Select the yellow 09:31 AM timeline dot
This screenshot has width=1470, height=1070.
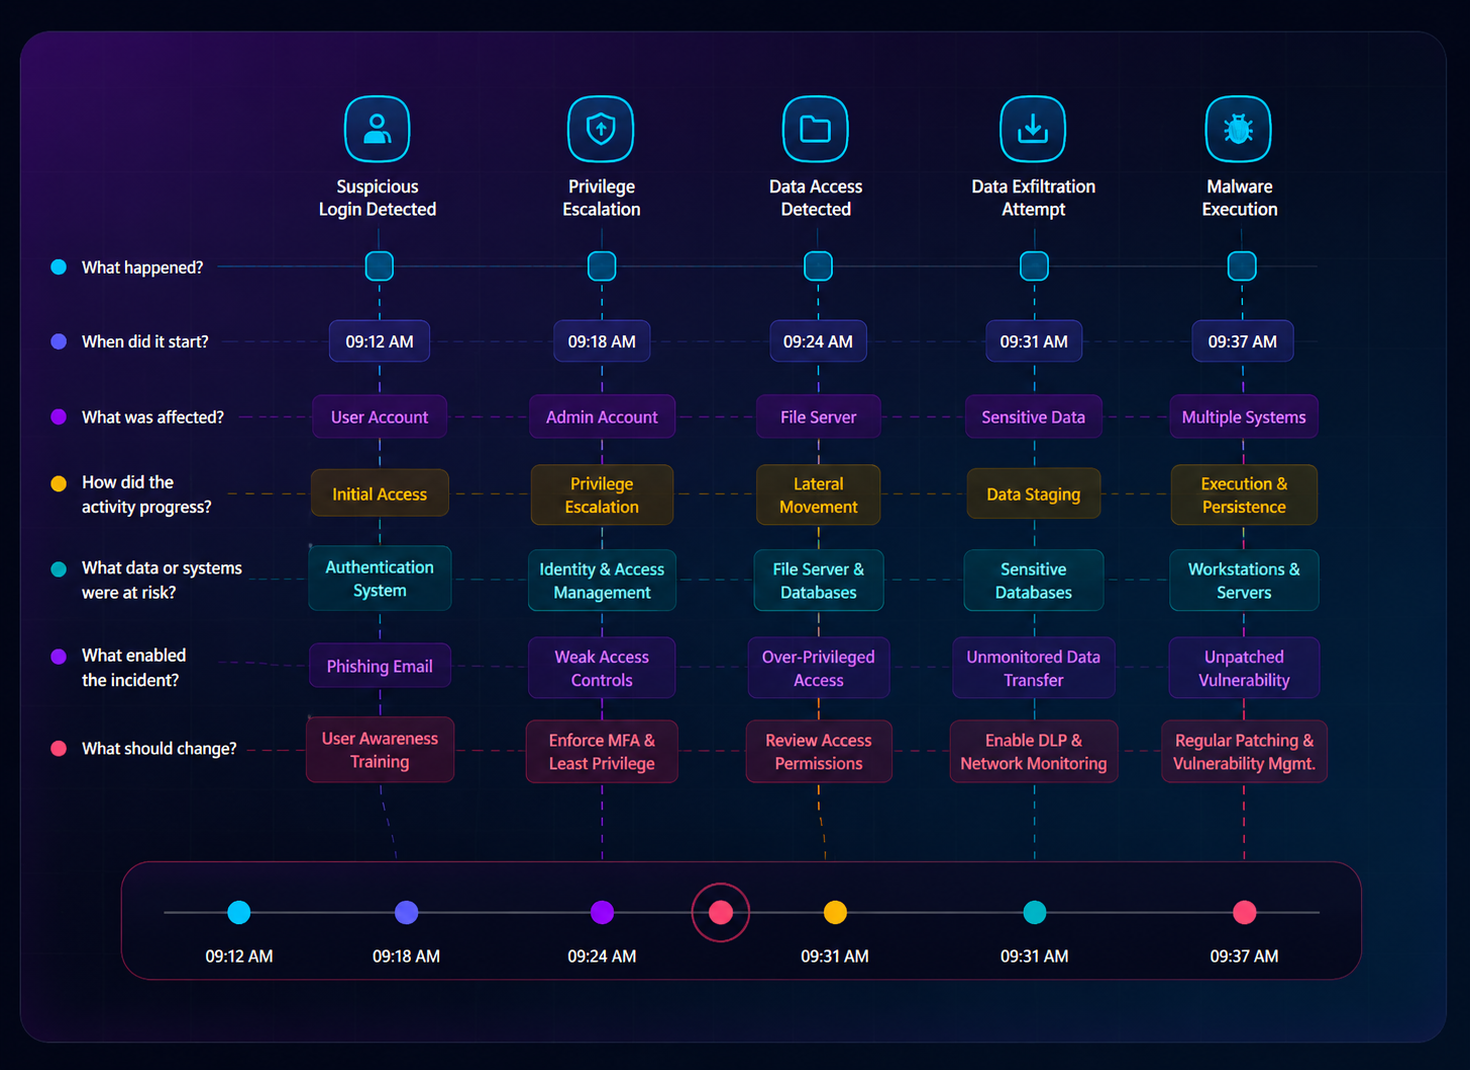tap(835, 912)
